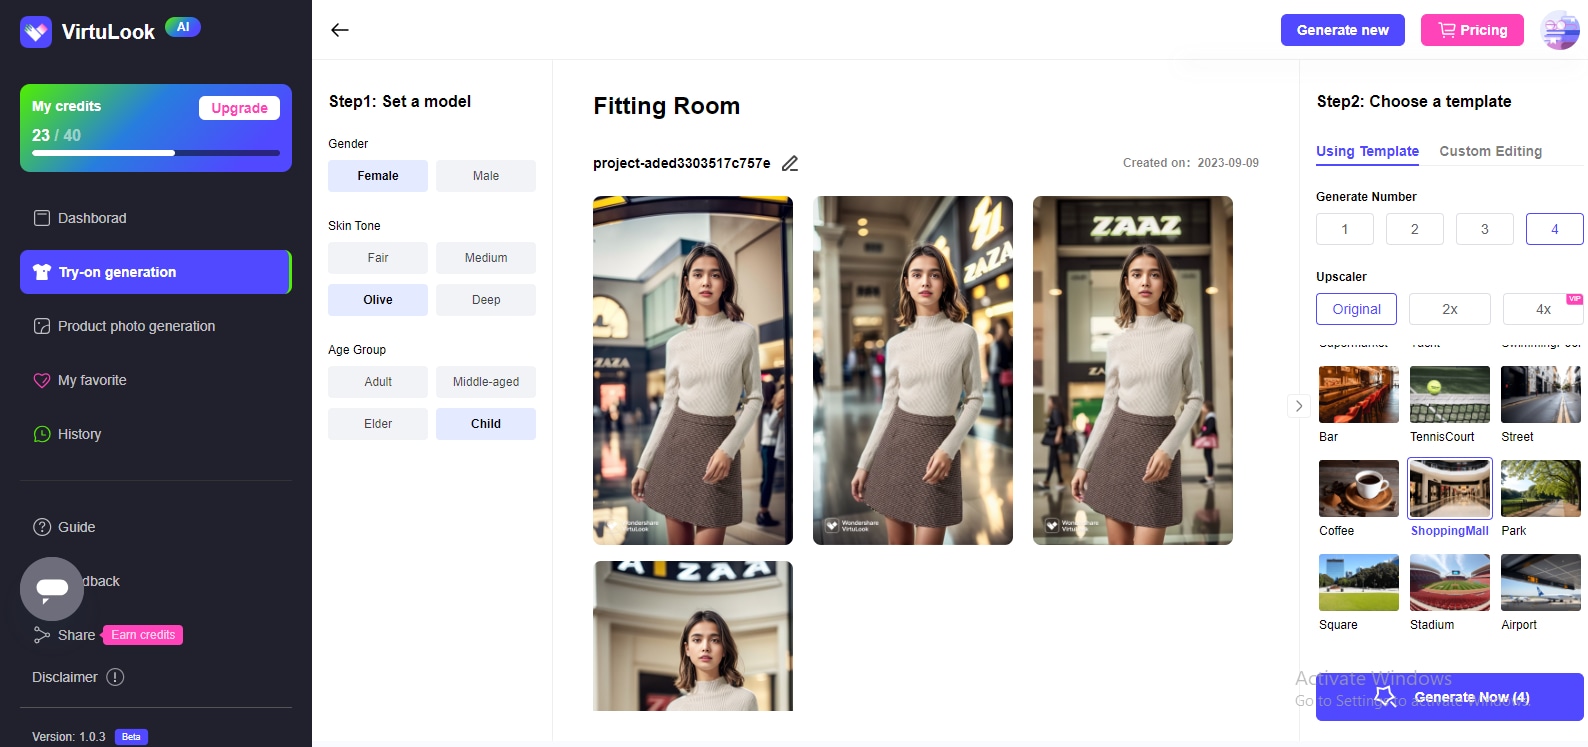
Task: Select the Coffee template thumbnail
Action: point(1359,488)
